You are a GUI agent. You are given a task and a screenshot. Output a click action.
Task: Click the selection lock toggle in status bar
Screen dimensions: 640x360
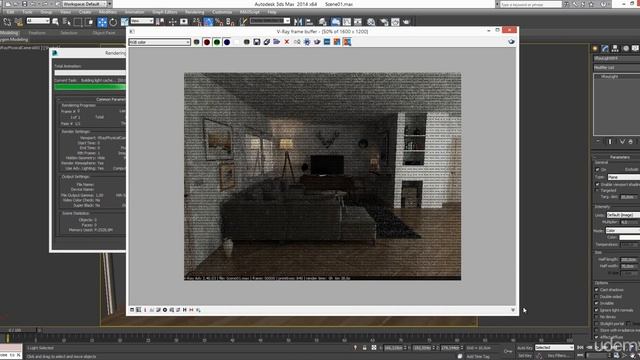364,348
